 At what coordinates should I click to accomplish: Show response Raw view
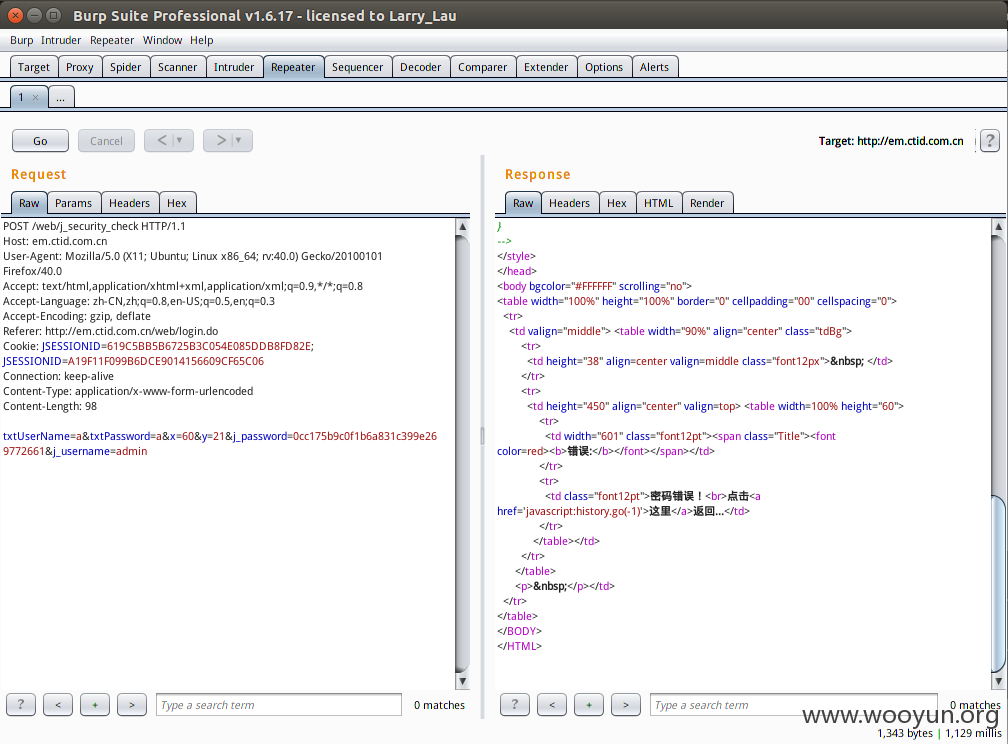tap(523, 203)
